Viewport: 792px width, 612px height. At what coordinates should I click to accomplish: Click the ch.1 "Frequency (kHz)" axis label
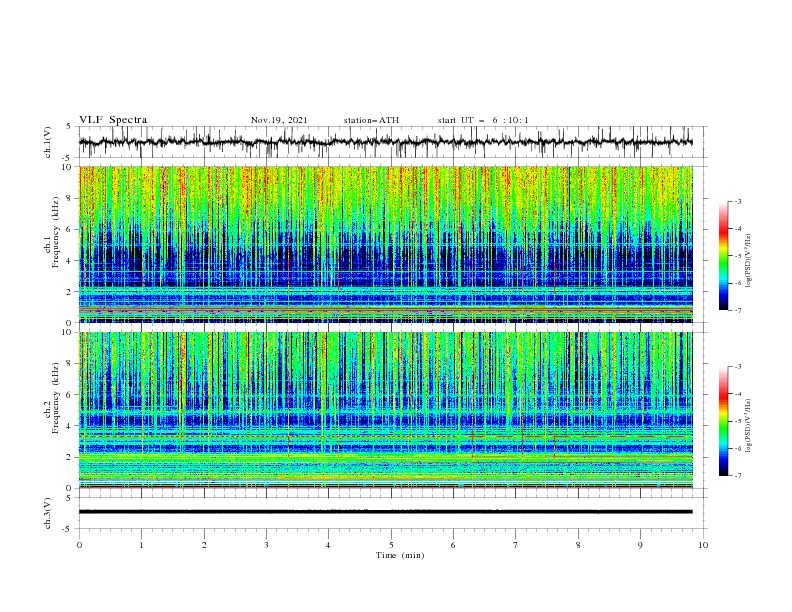point(56,233)
